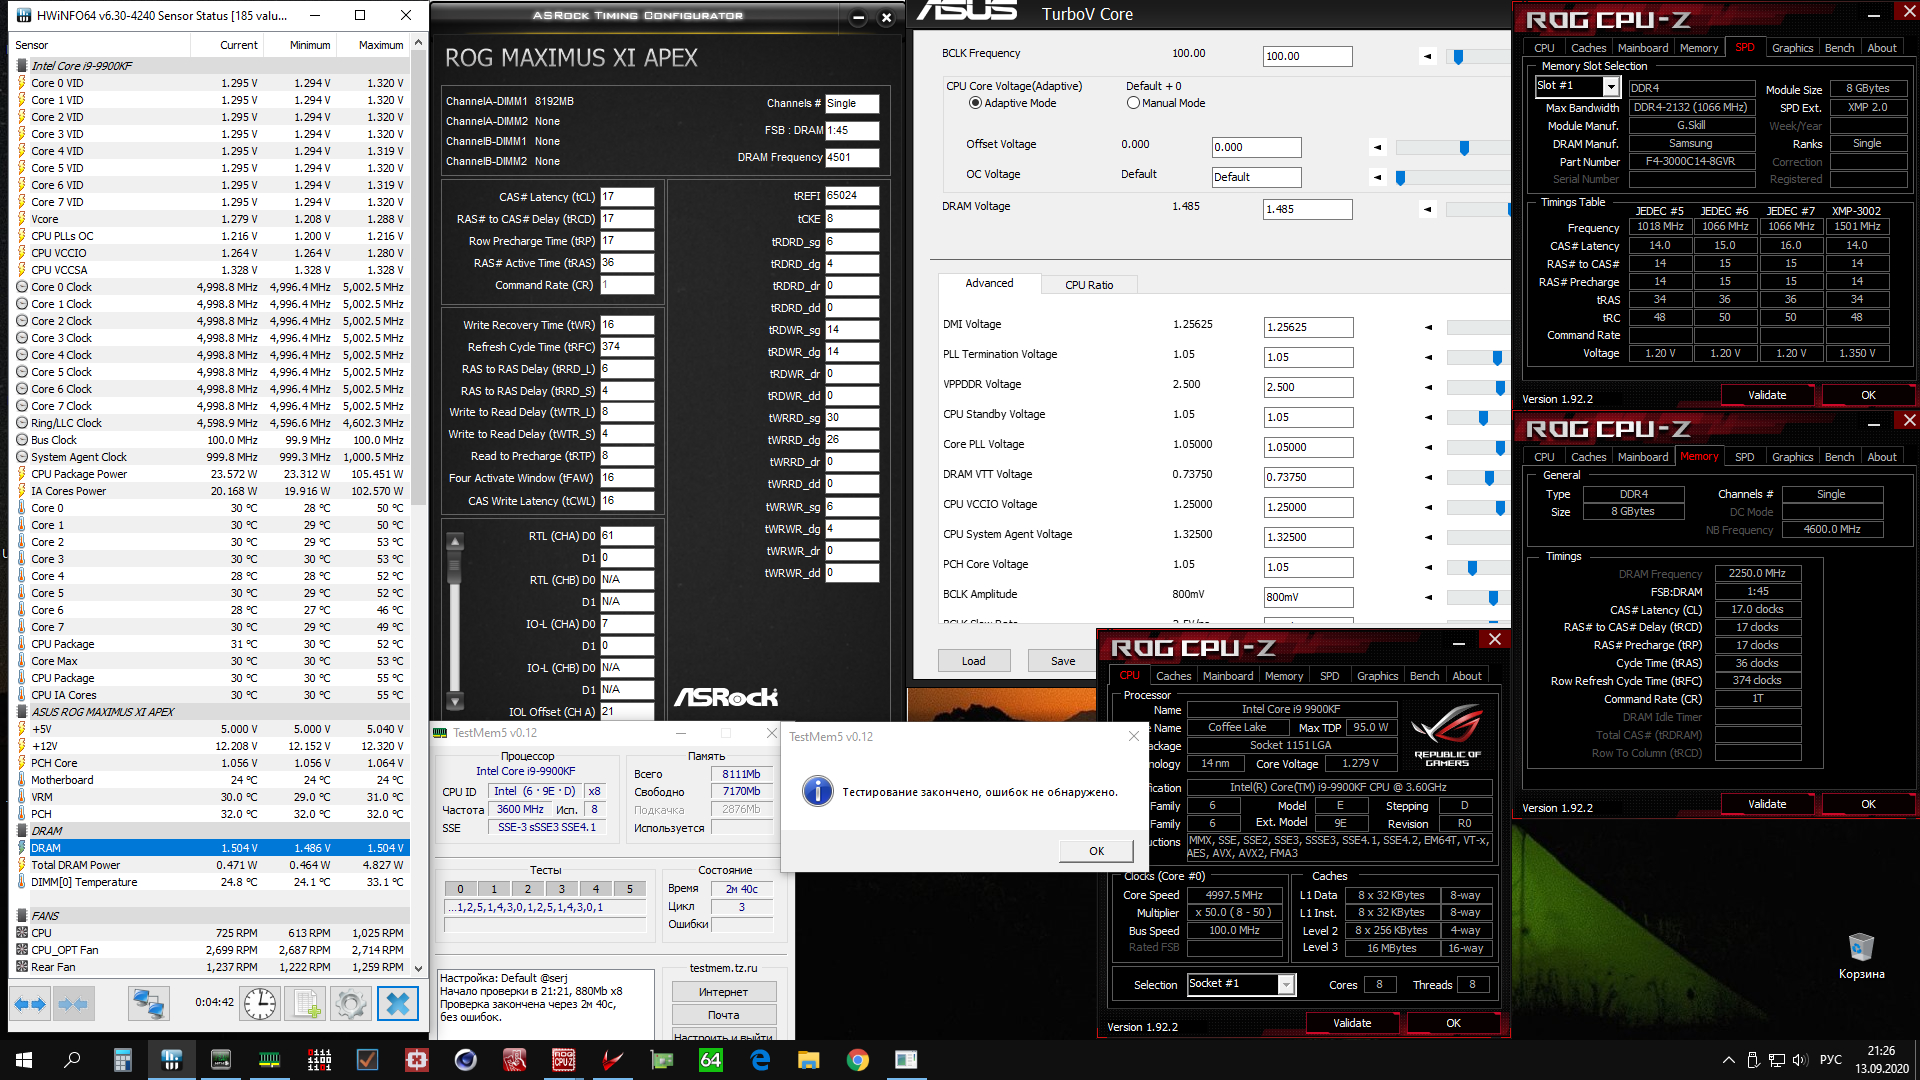Click the HWiNFO collapse columns arrows icon
The width and height of the screenshot is (1920, 1080).
[73, 1003]
